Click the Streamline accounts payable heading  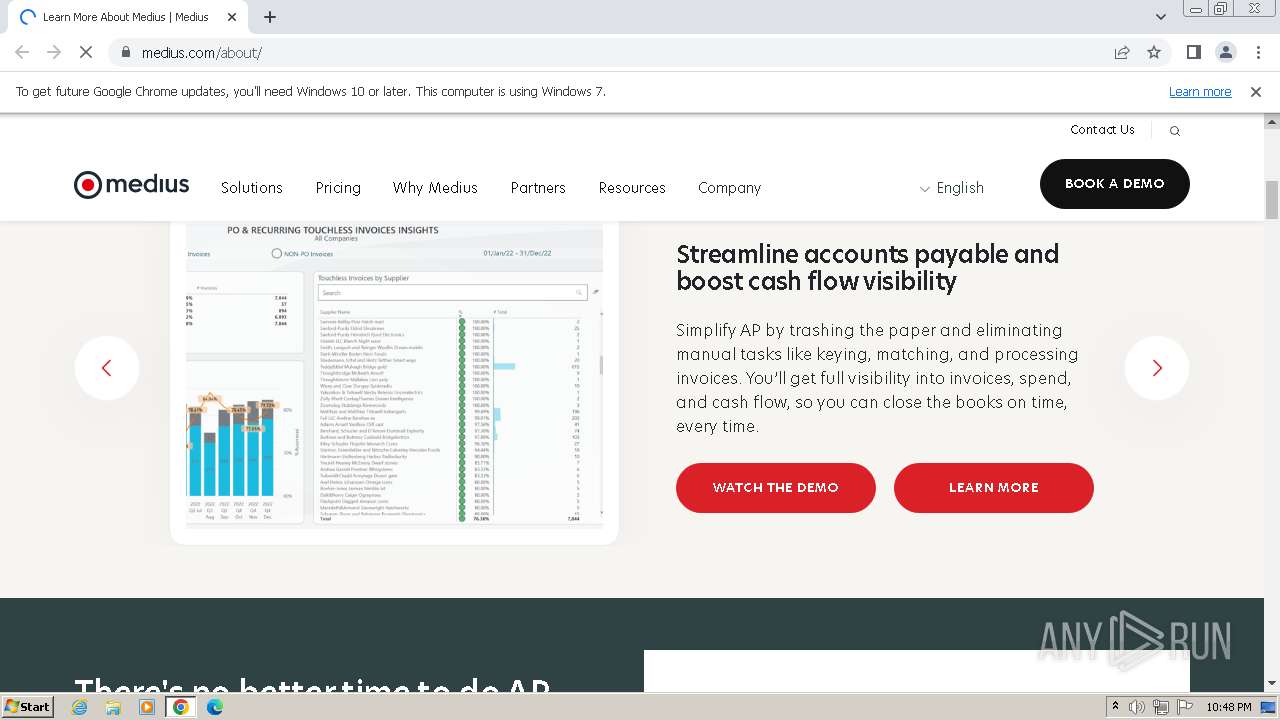click(x=867, y=268)
